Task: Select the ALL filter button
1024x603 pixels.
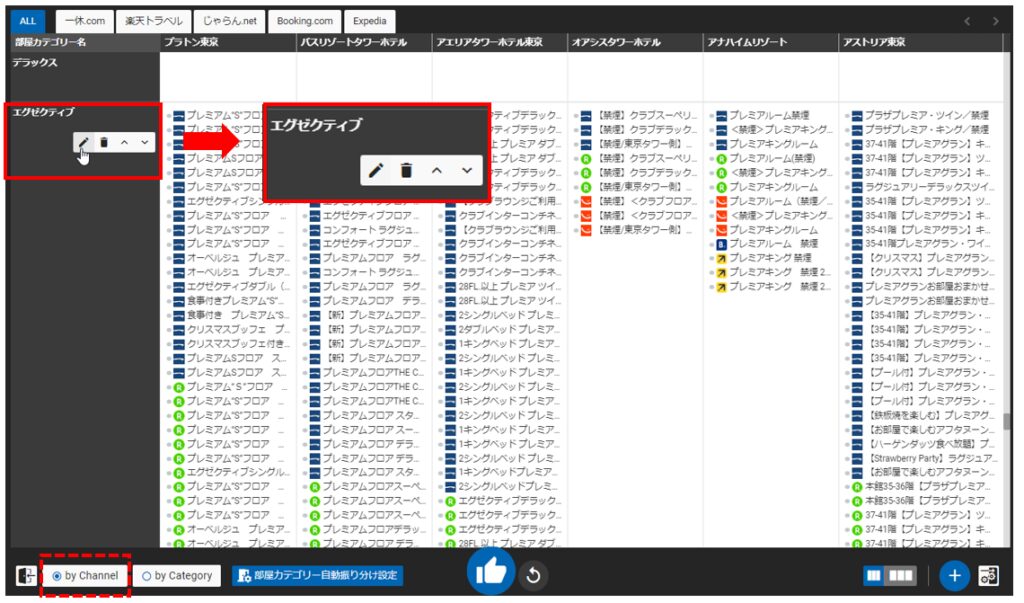Action: (x=28, y=21)
